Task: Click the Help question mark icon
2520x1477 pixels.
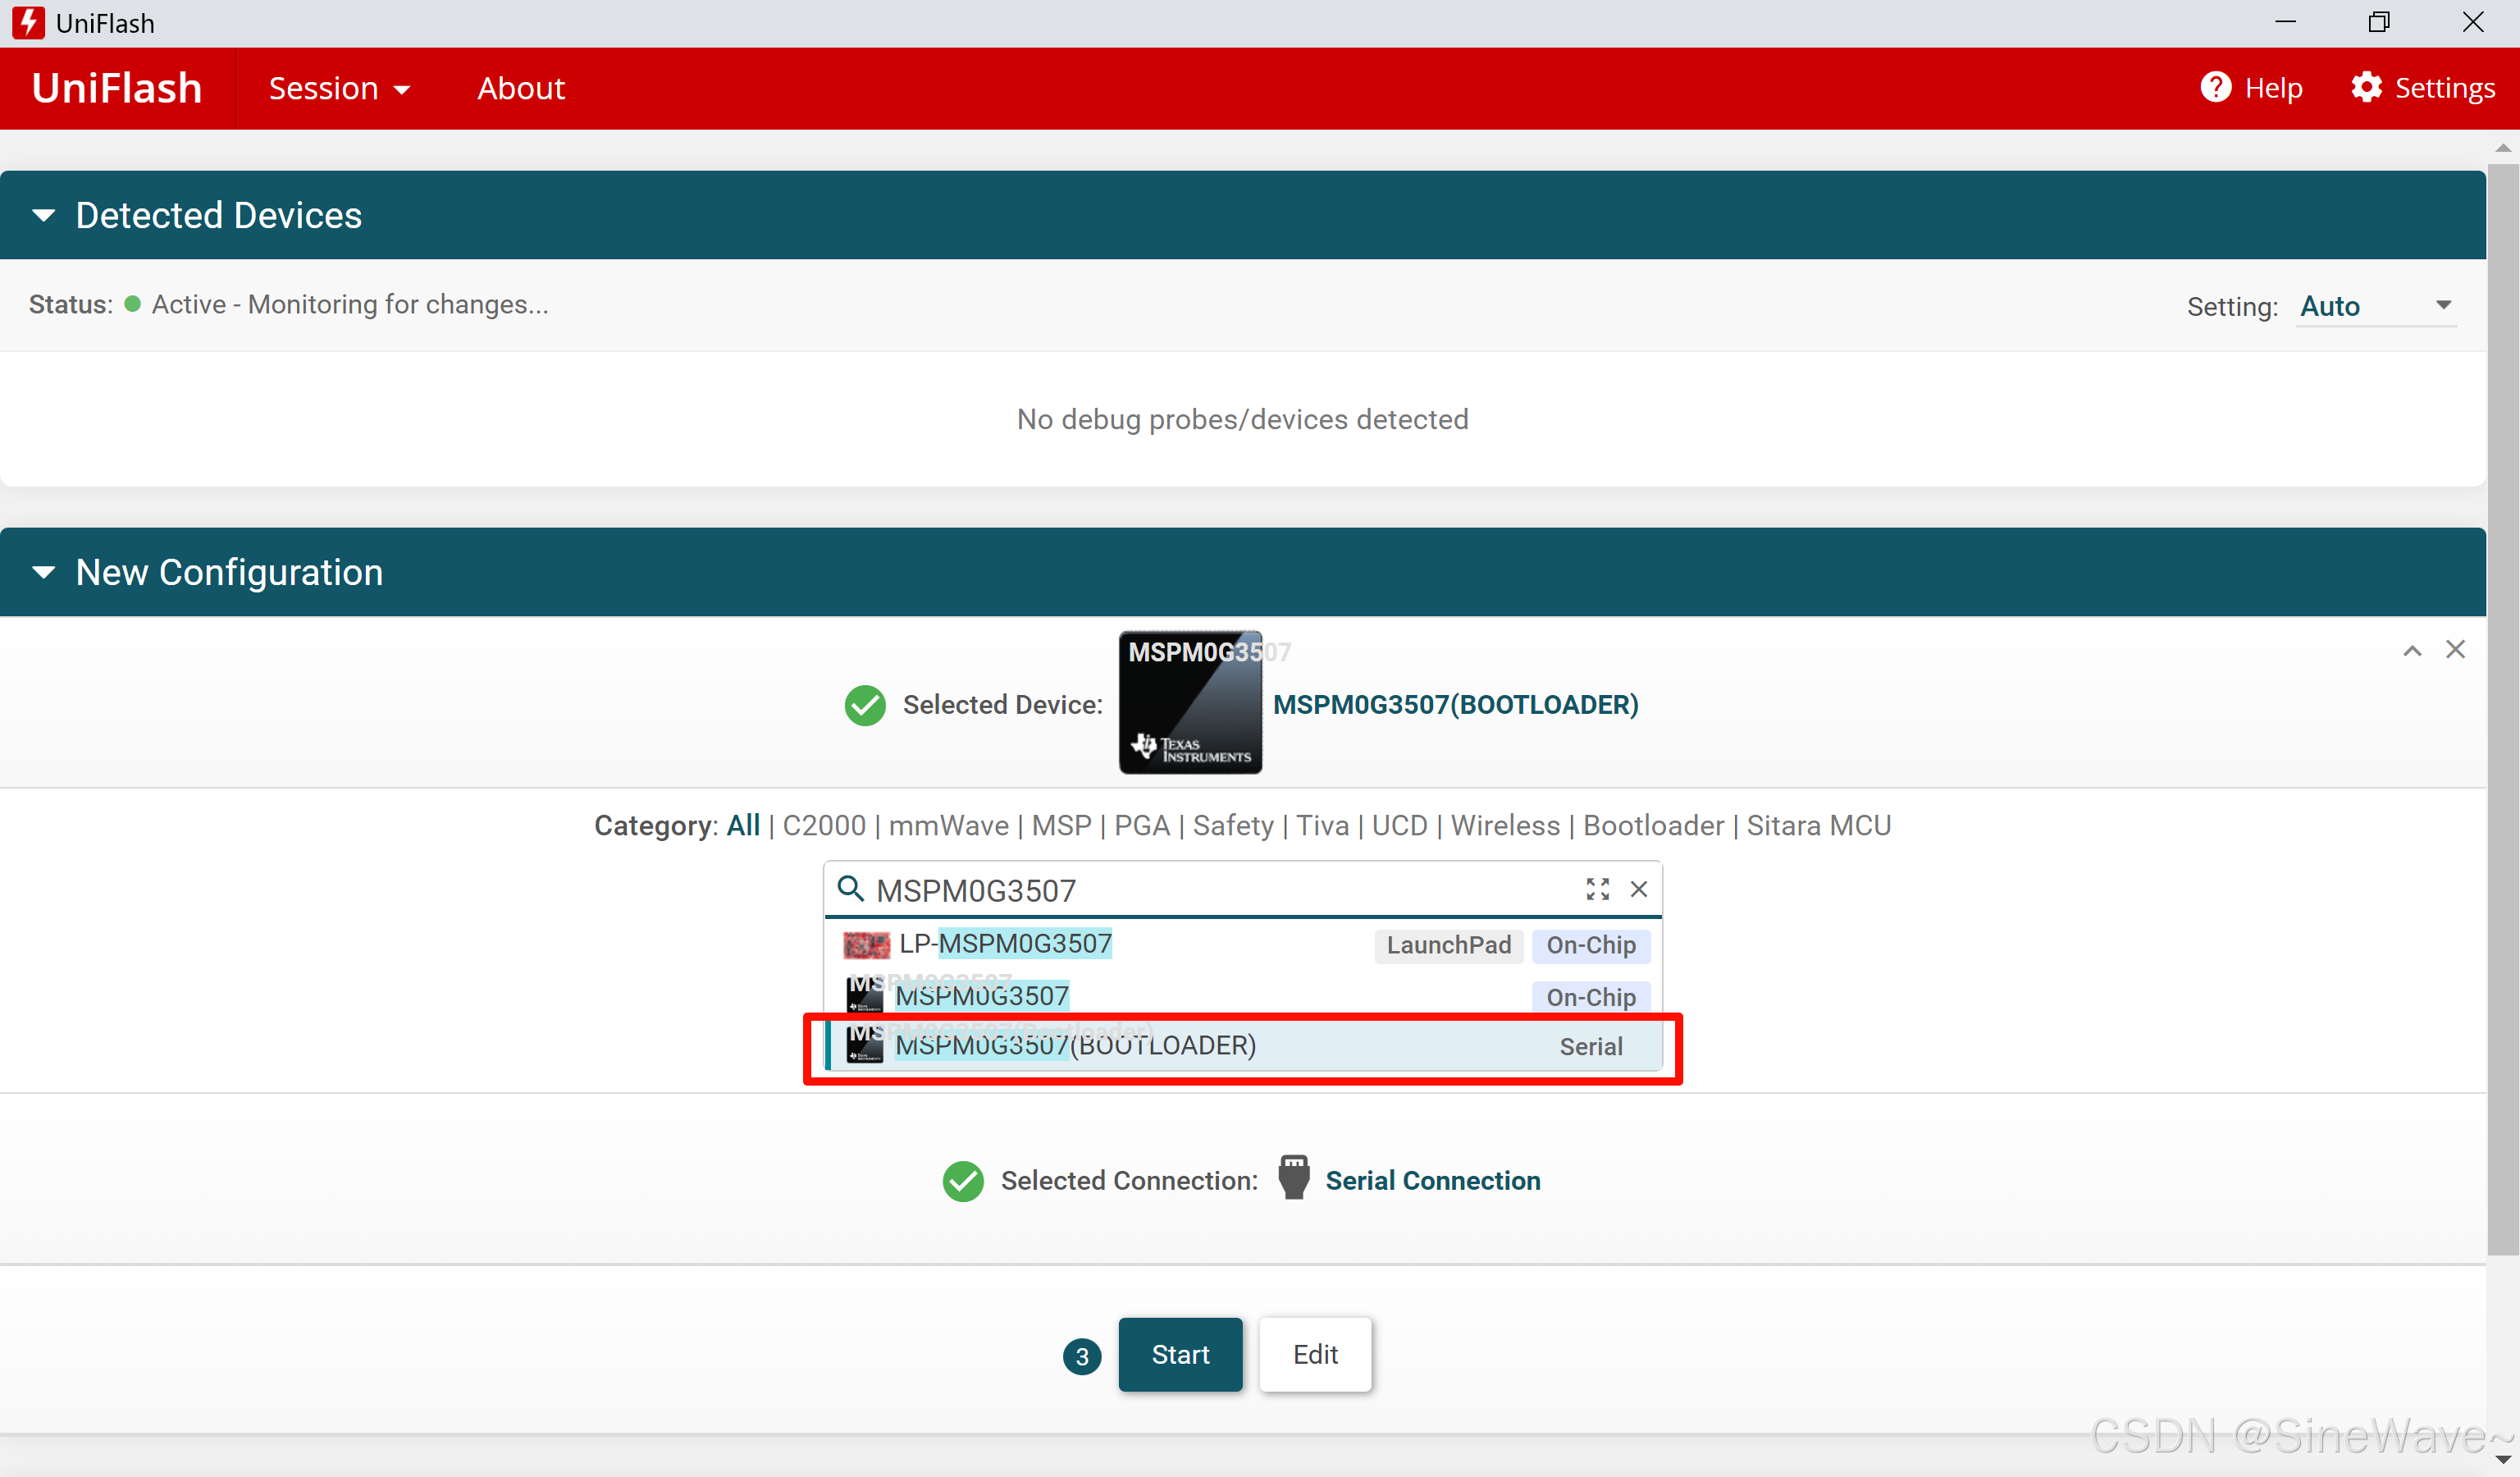Action: 2215,87
